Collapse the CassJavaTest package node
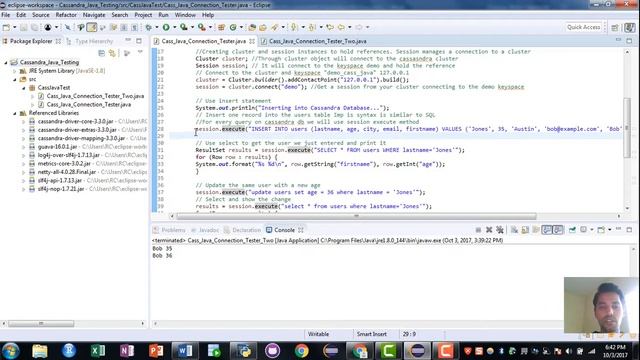The image size is (640, 360). (x=23, y=88)
